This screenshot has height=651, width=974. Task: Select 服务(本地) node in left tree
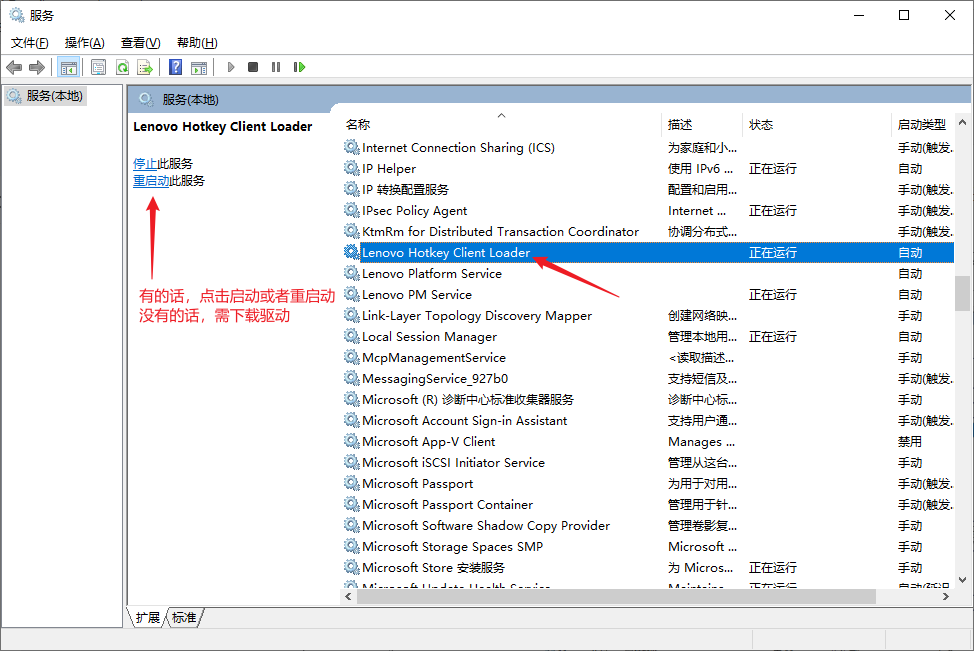(x=45, y=96)
